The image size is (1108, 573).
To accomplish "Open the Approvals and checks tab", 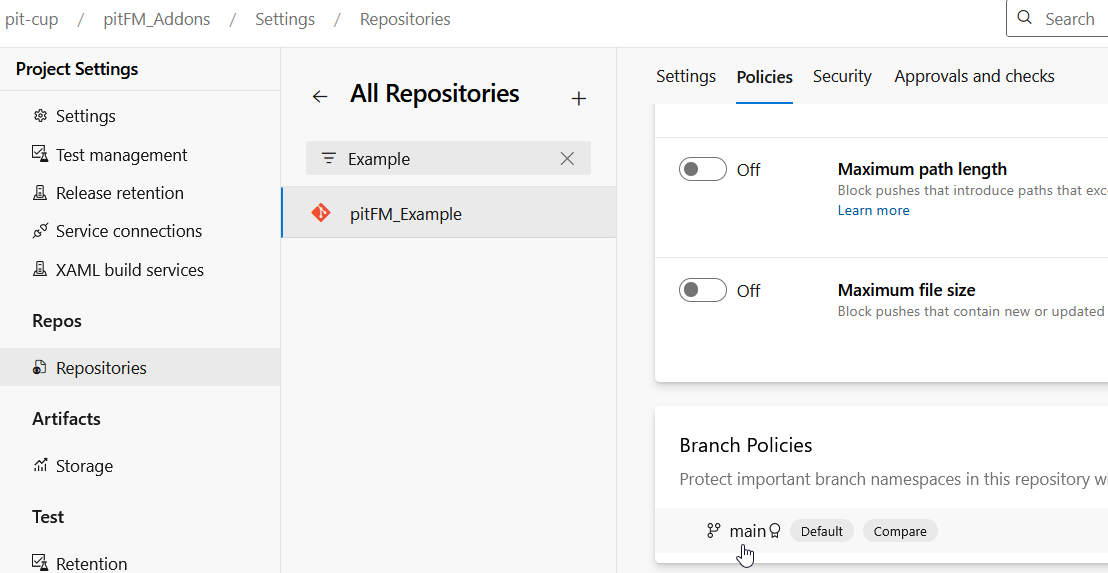I will point(974,76).
